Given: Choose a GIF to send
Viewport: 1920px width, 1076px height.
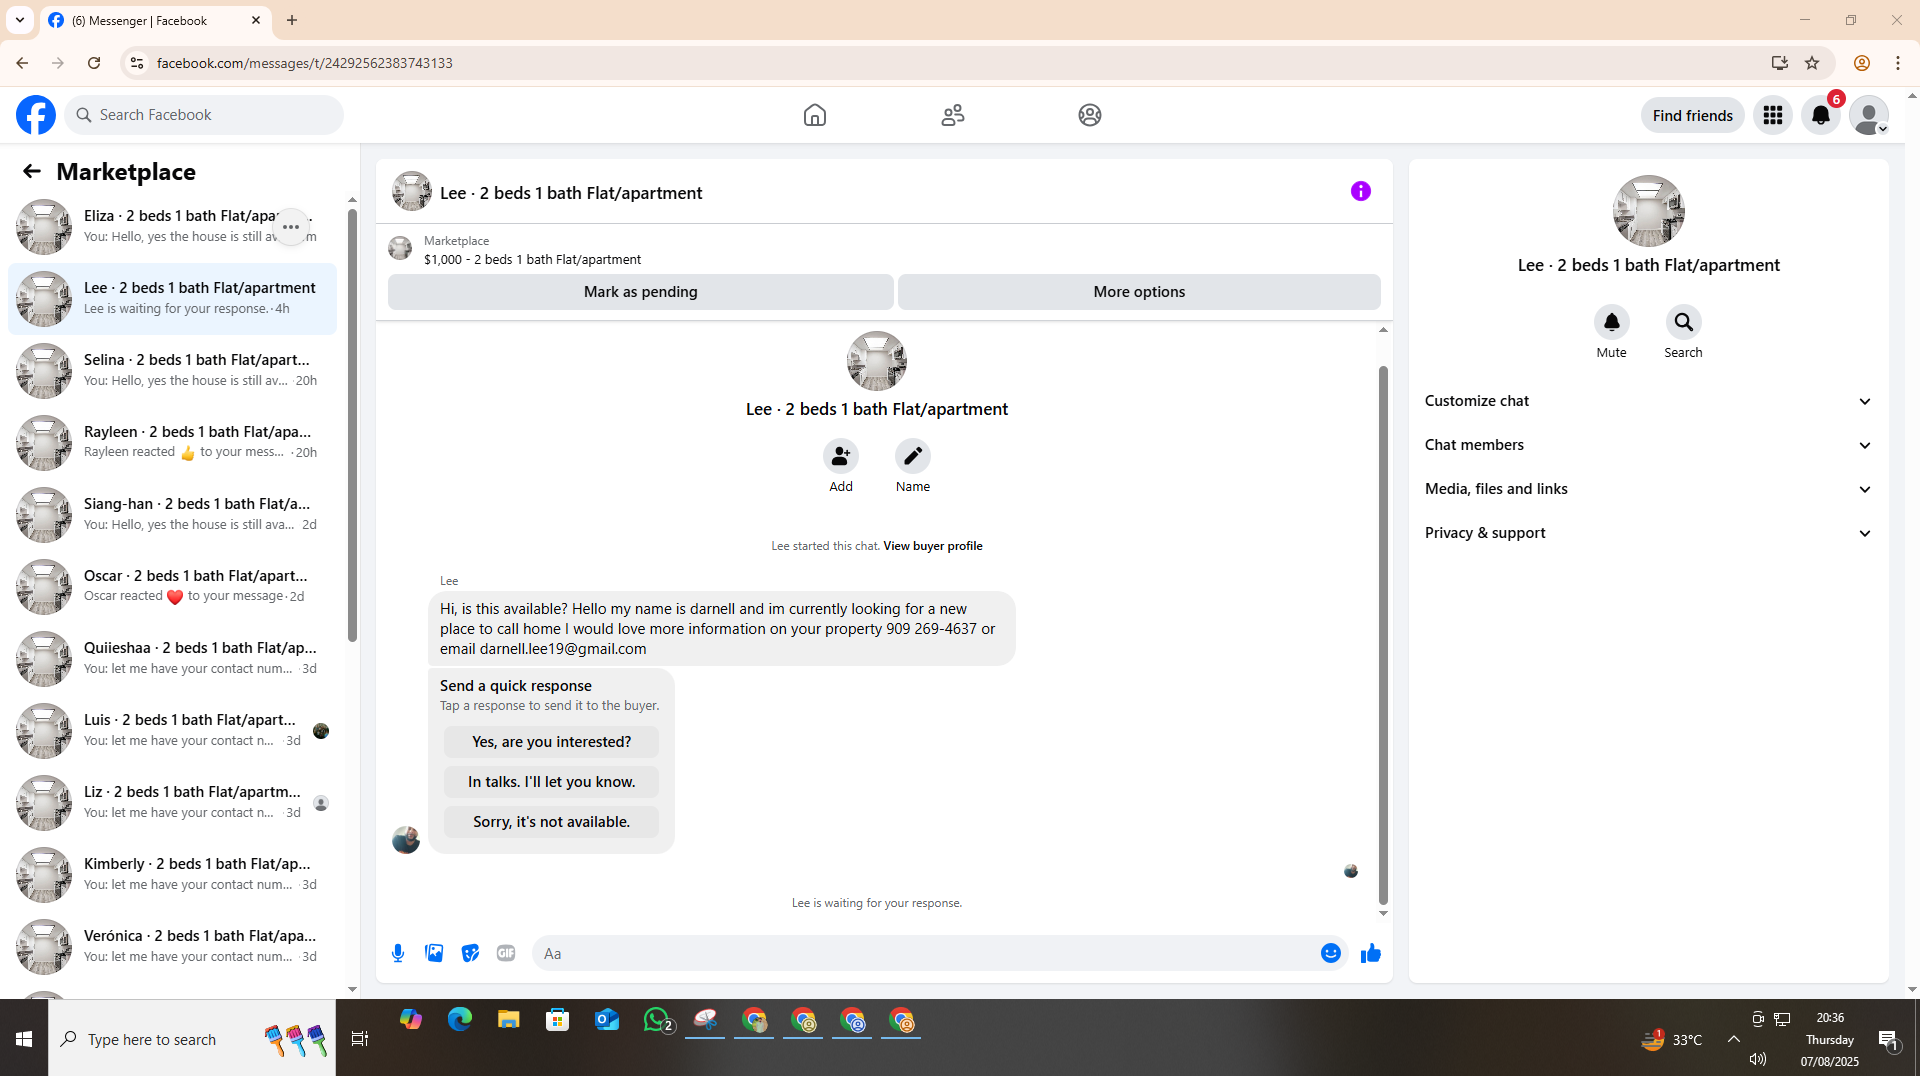Looking at the screenshot, I should coord(506,953).
